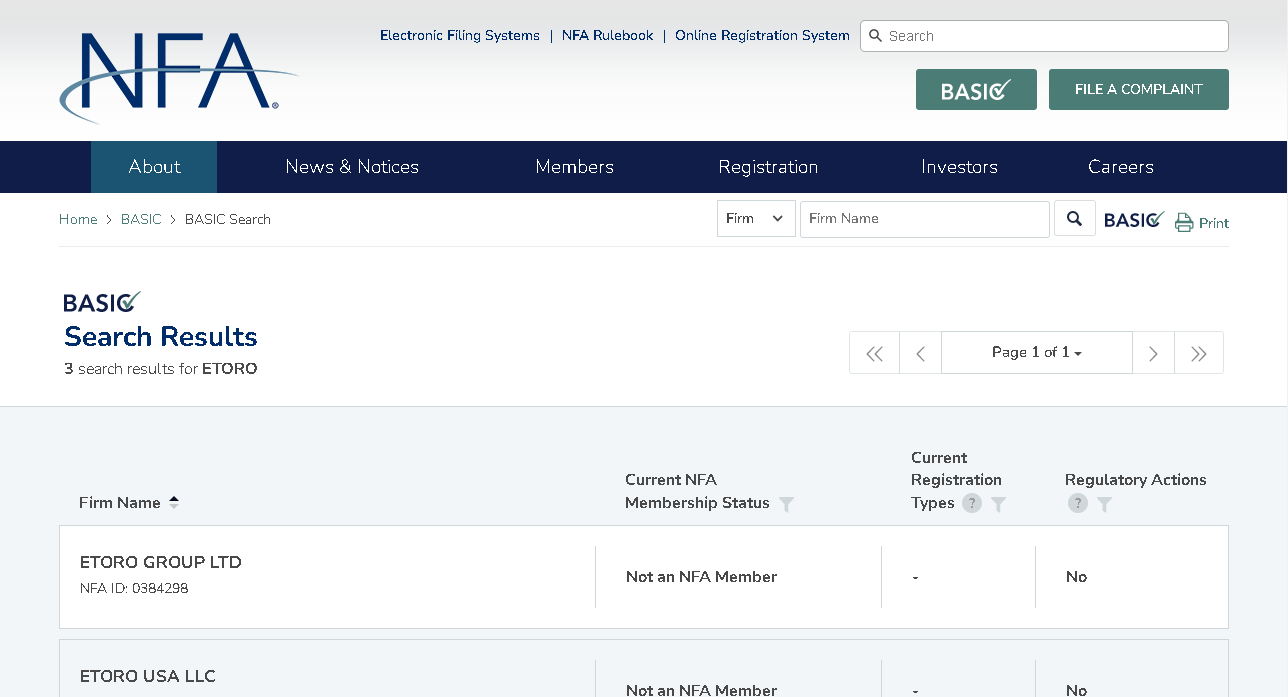This screenshot has width=1288, height=697.
Task: Click the BASIC logo above Search Results
Action: (102, 301)
